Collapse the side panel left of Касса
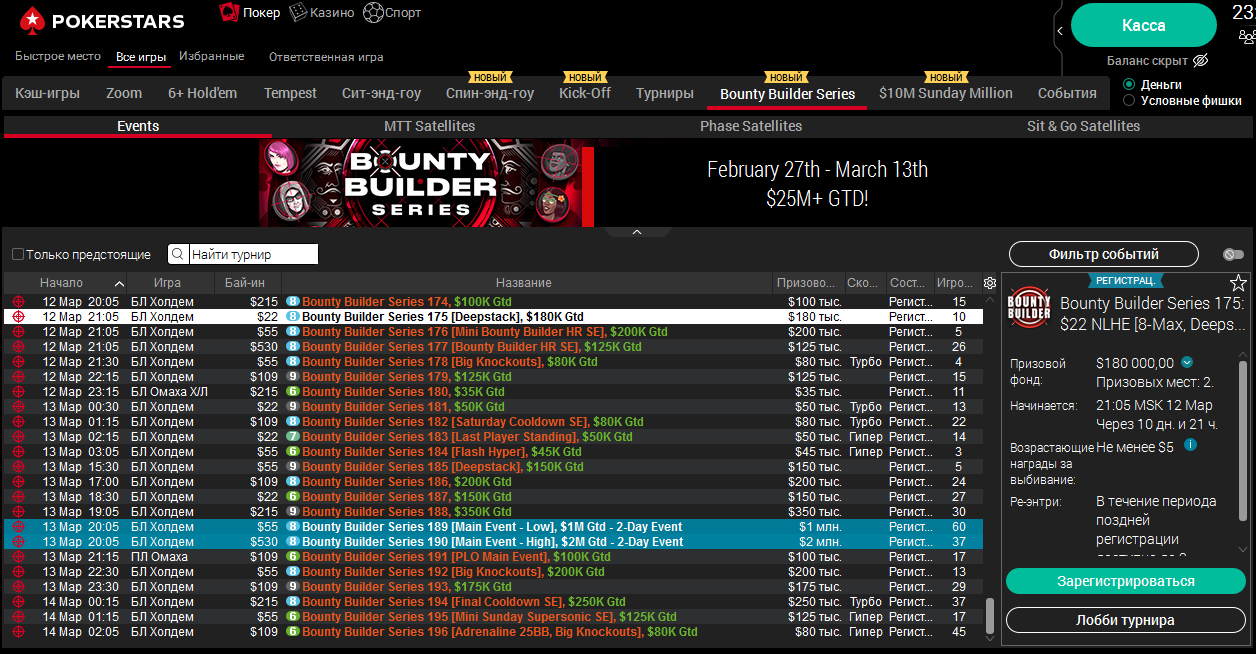The height and width of the screenshot is (654, 1256). pyautogui.click(x=1060, y=32)
